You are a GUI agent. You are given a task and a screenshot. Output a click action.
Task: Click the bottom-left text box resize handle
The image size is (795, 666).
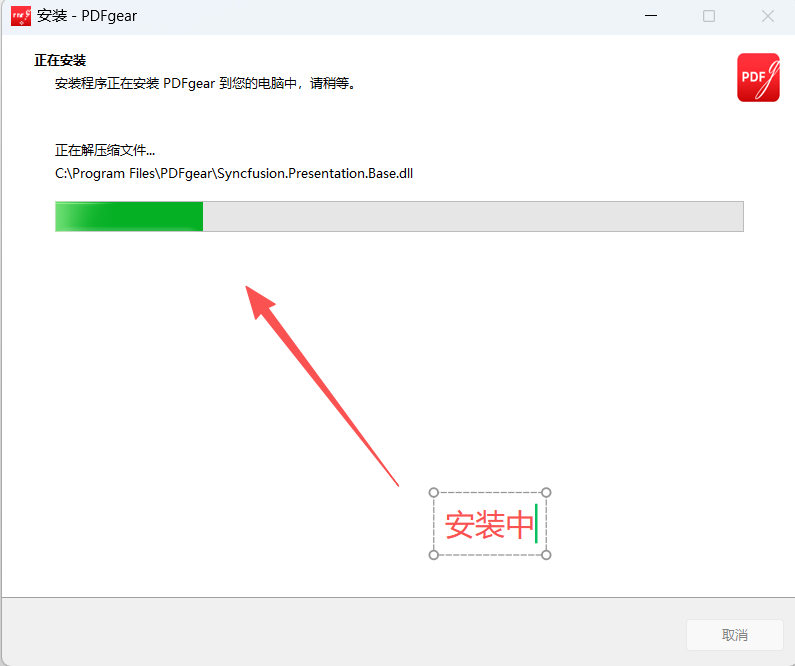433,555
